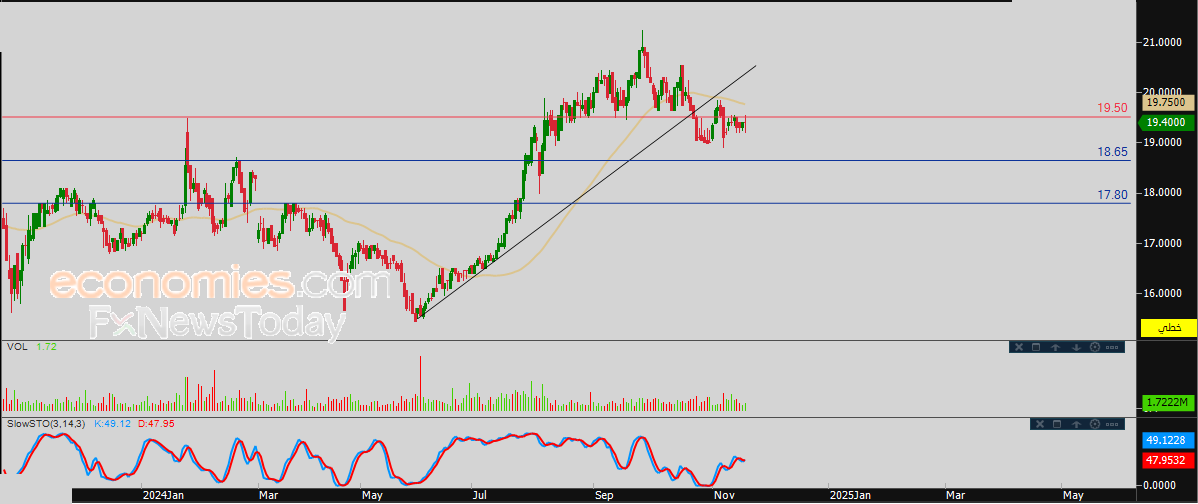This screenshot has width=1198, height=504.
Task: Click the VOL indicator title label
Action: (x=17, y=347)
